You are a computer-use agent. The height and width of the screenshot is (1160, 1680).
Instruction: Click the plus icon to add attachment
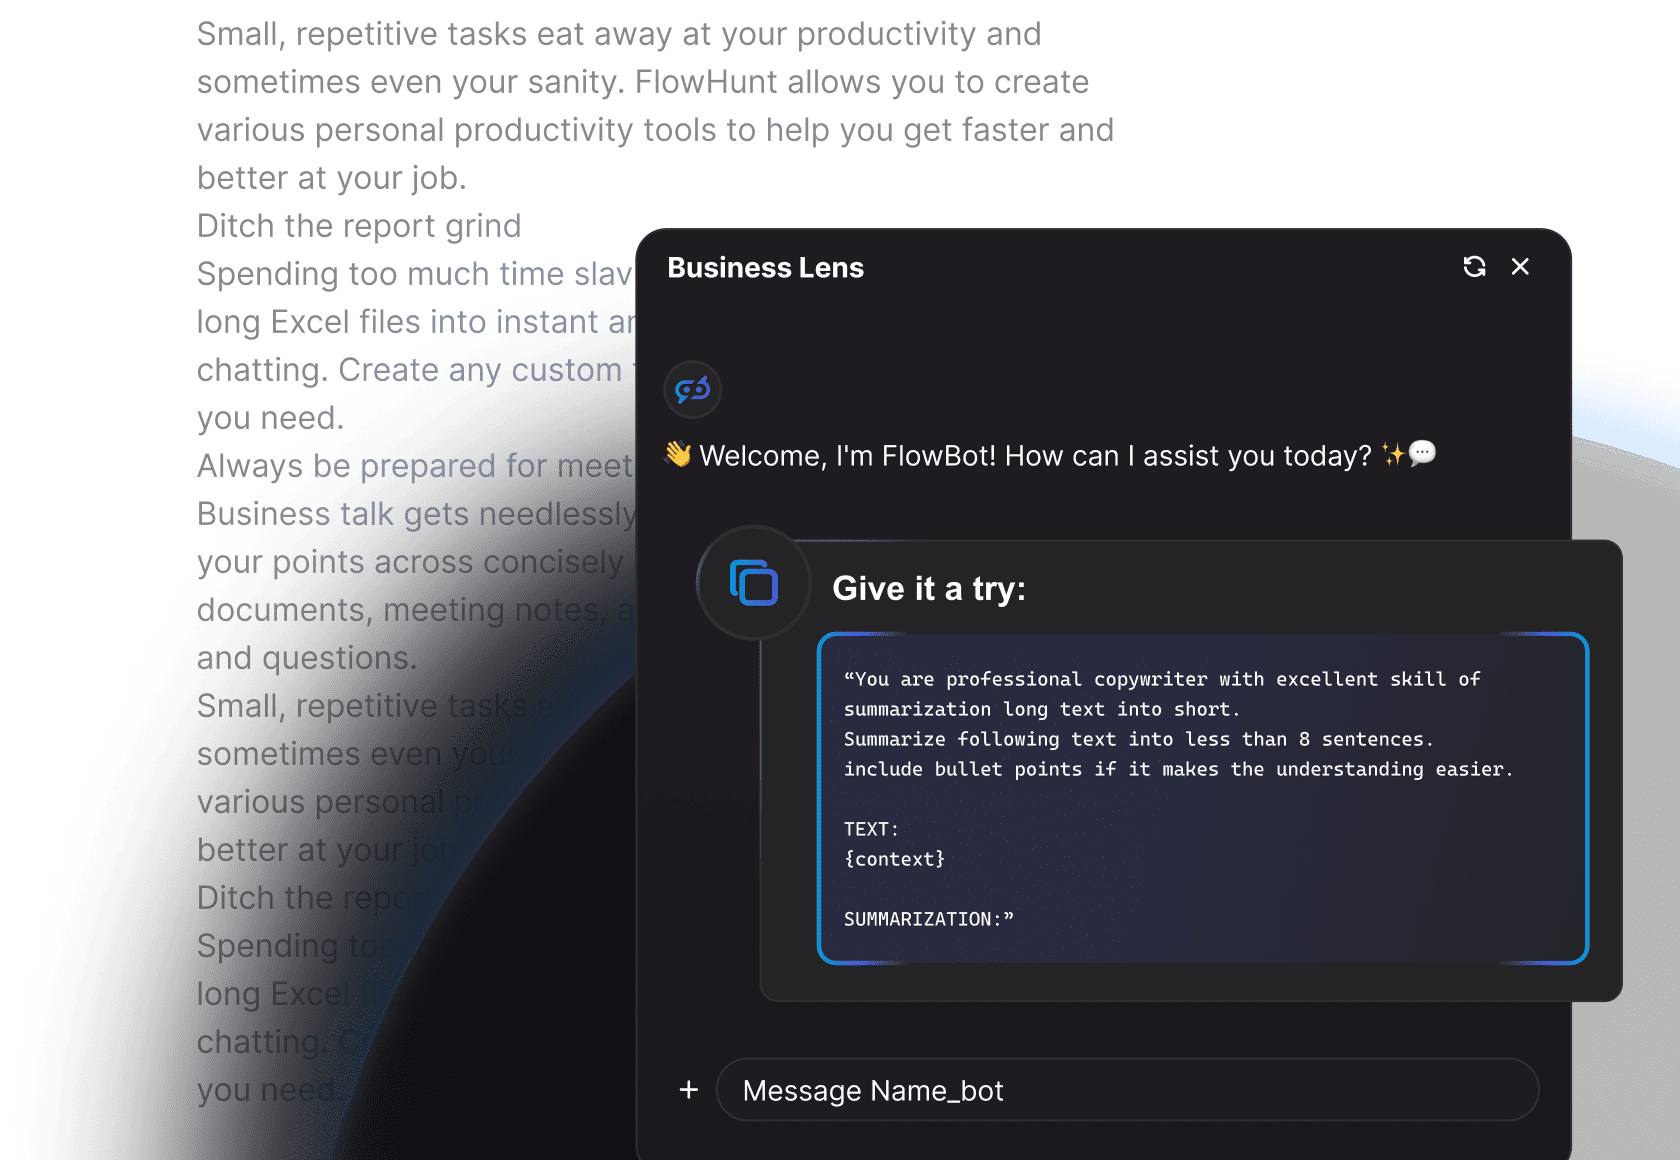pyautogui.click(x=688, y=1090)
